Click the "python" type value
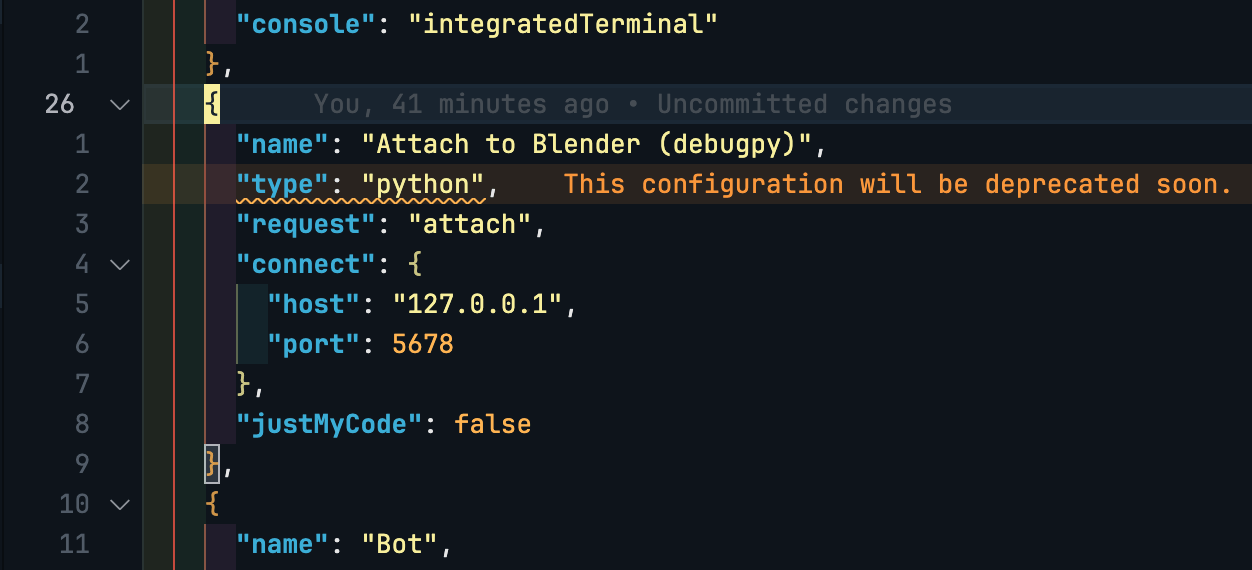Viewport: 1252px width, 570px height. [423, 184]
